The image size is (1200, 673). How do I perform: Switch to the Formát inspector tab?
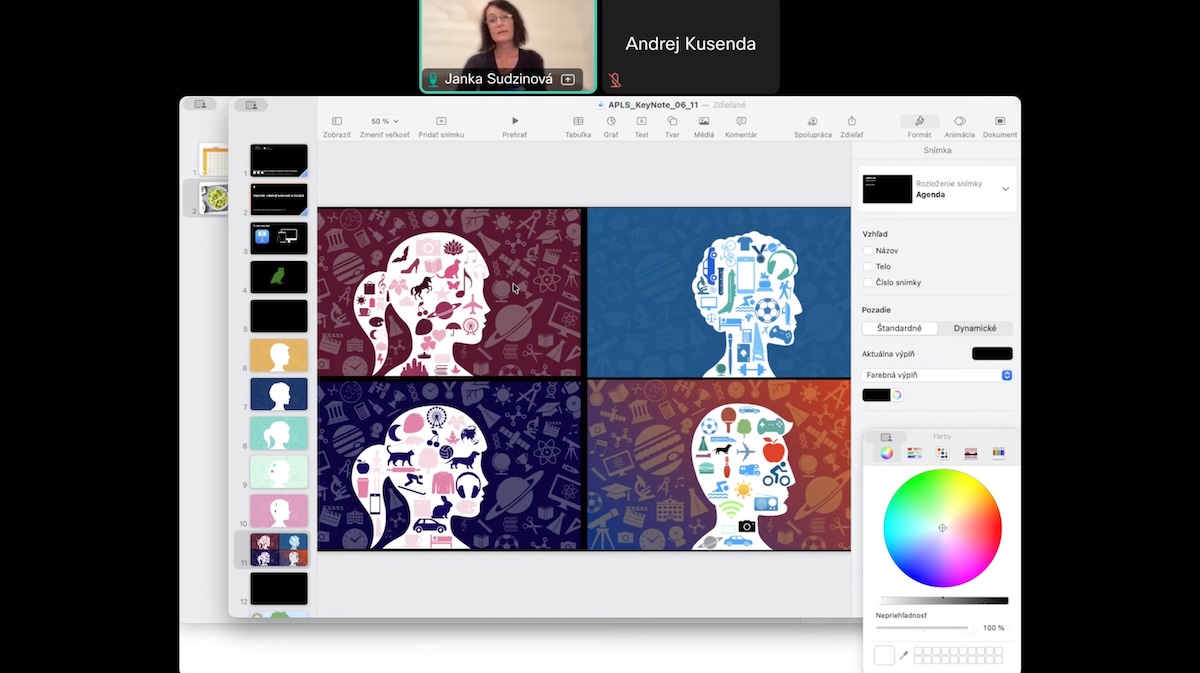point(919,121)
